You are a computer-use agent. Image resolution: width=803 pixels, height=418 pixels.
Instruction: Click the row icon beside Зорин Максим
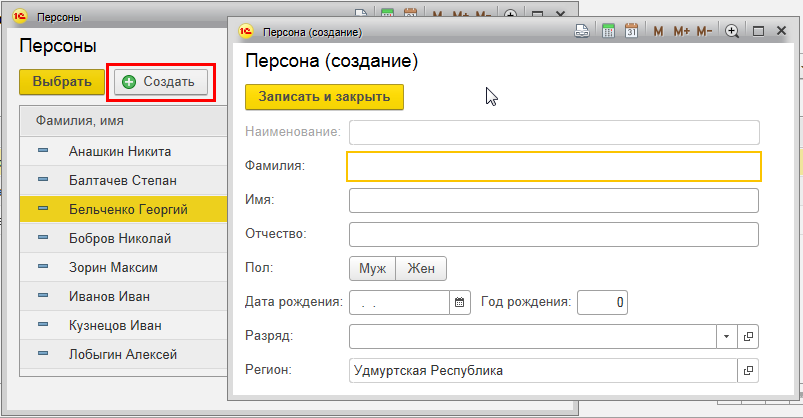(x=43, y=266)
